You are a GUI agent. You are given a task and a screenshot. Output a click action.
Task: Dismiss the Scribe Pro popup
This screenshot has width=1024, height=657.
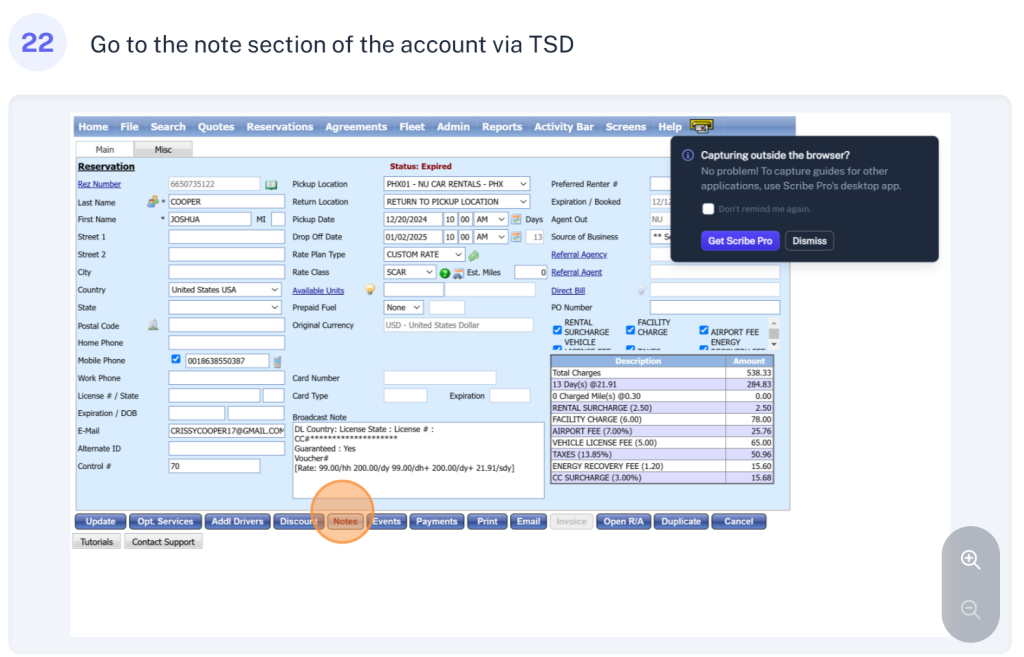[809, 241]
